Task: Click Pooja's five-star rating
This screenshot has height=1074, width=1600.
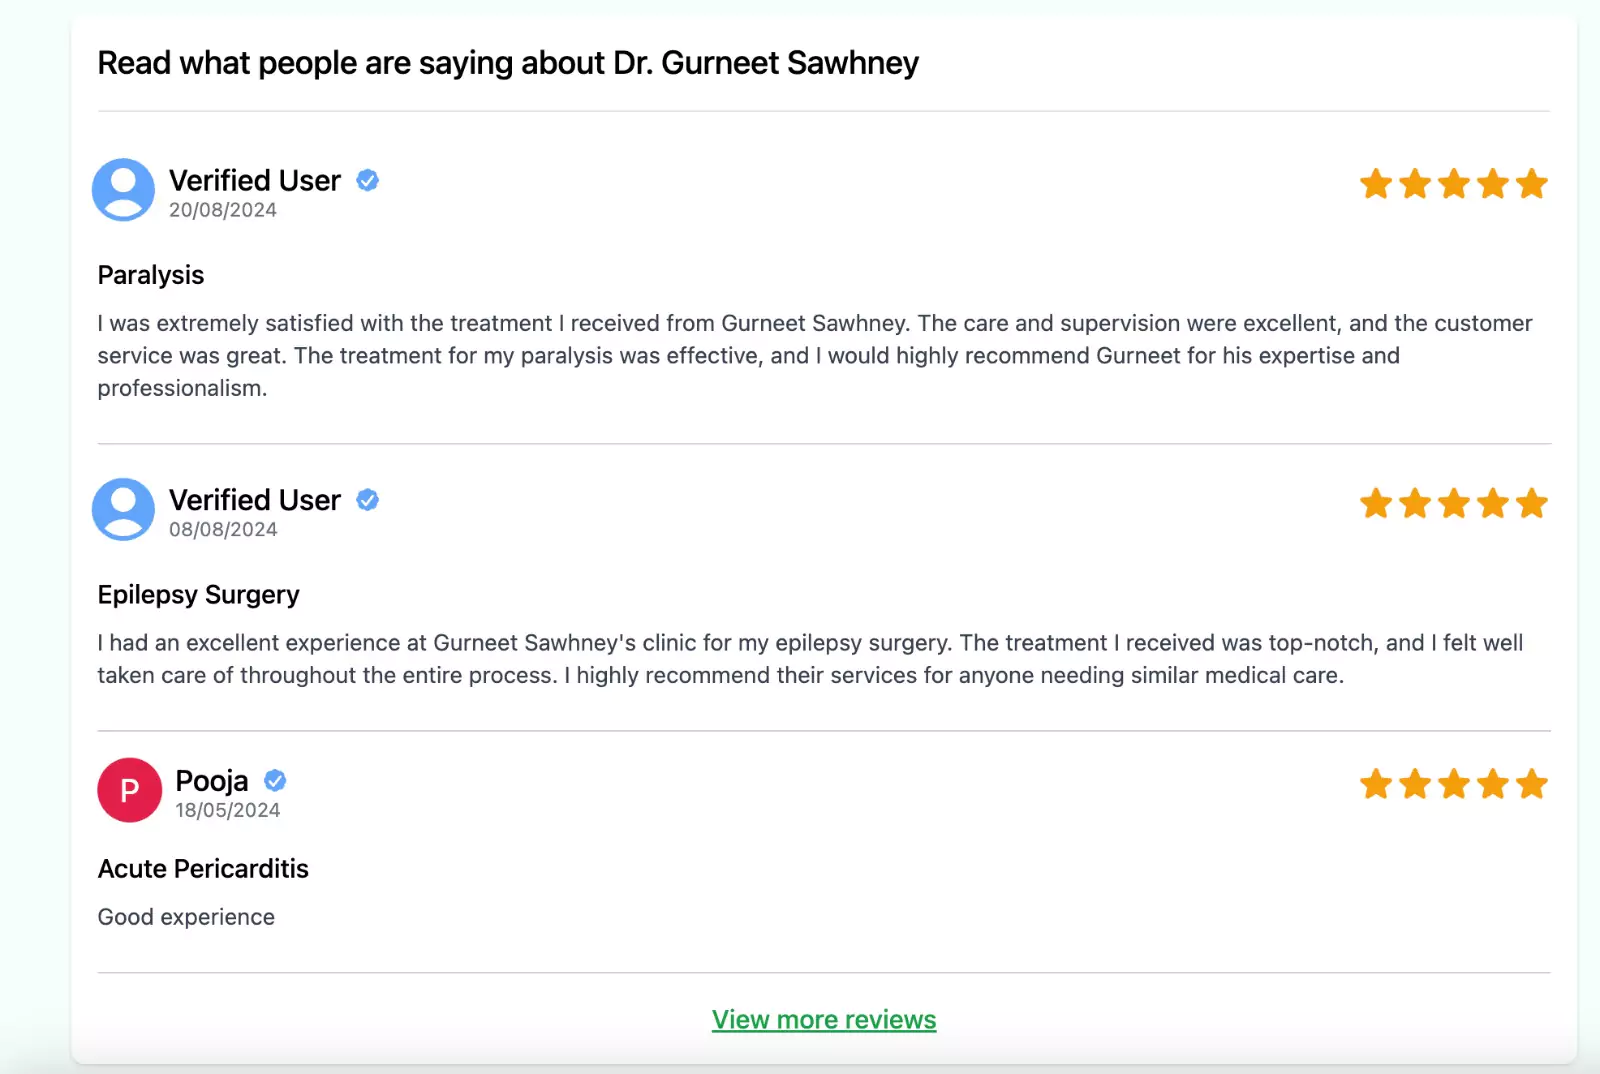Action: click(x=1453, y=784)
